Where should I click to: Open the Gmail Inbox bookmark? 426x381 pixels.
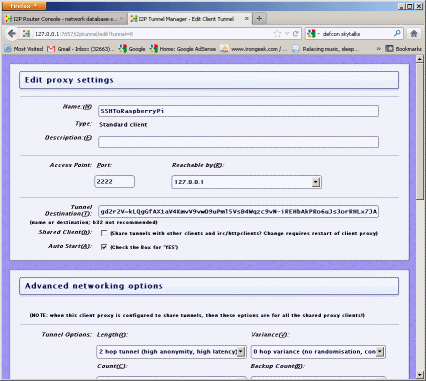click(80, 49)
